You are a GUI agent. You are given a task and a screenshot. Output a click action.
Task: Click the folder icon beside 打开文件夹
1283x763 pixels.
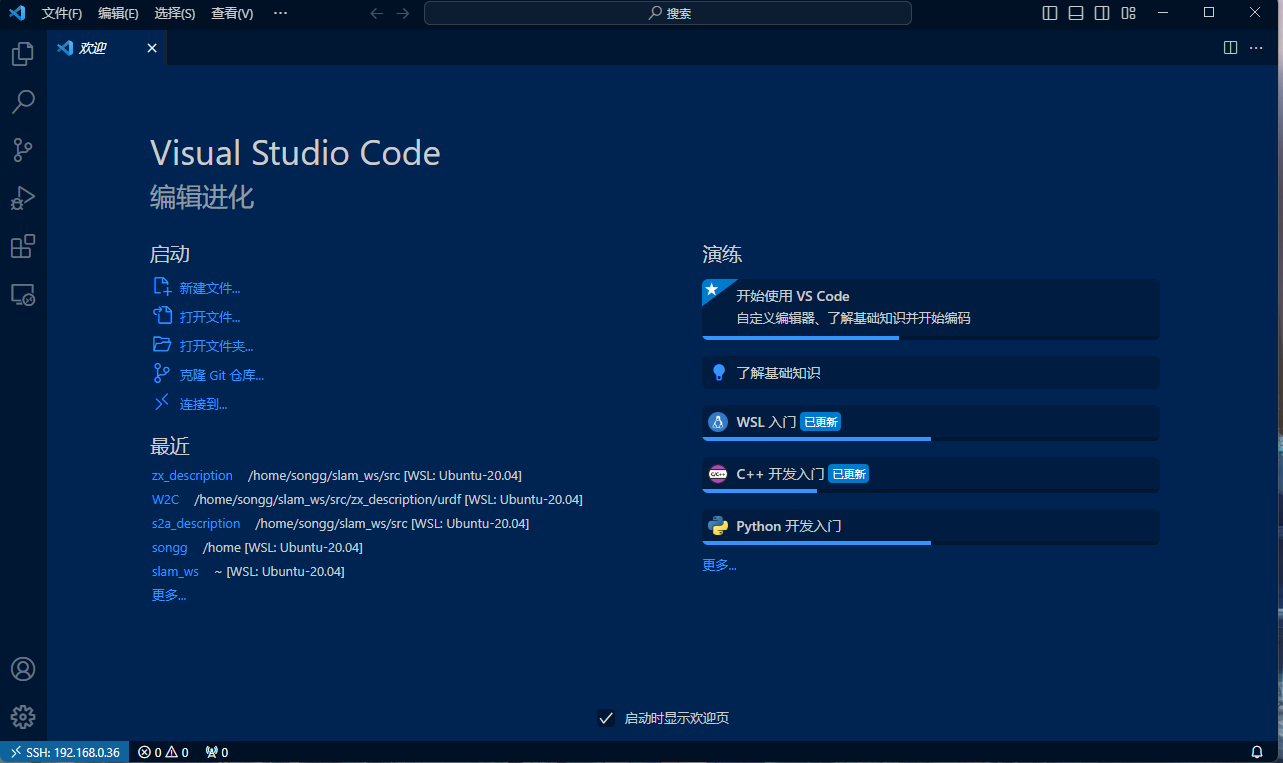point(162,345)
